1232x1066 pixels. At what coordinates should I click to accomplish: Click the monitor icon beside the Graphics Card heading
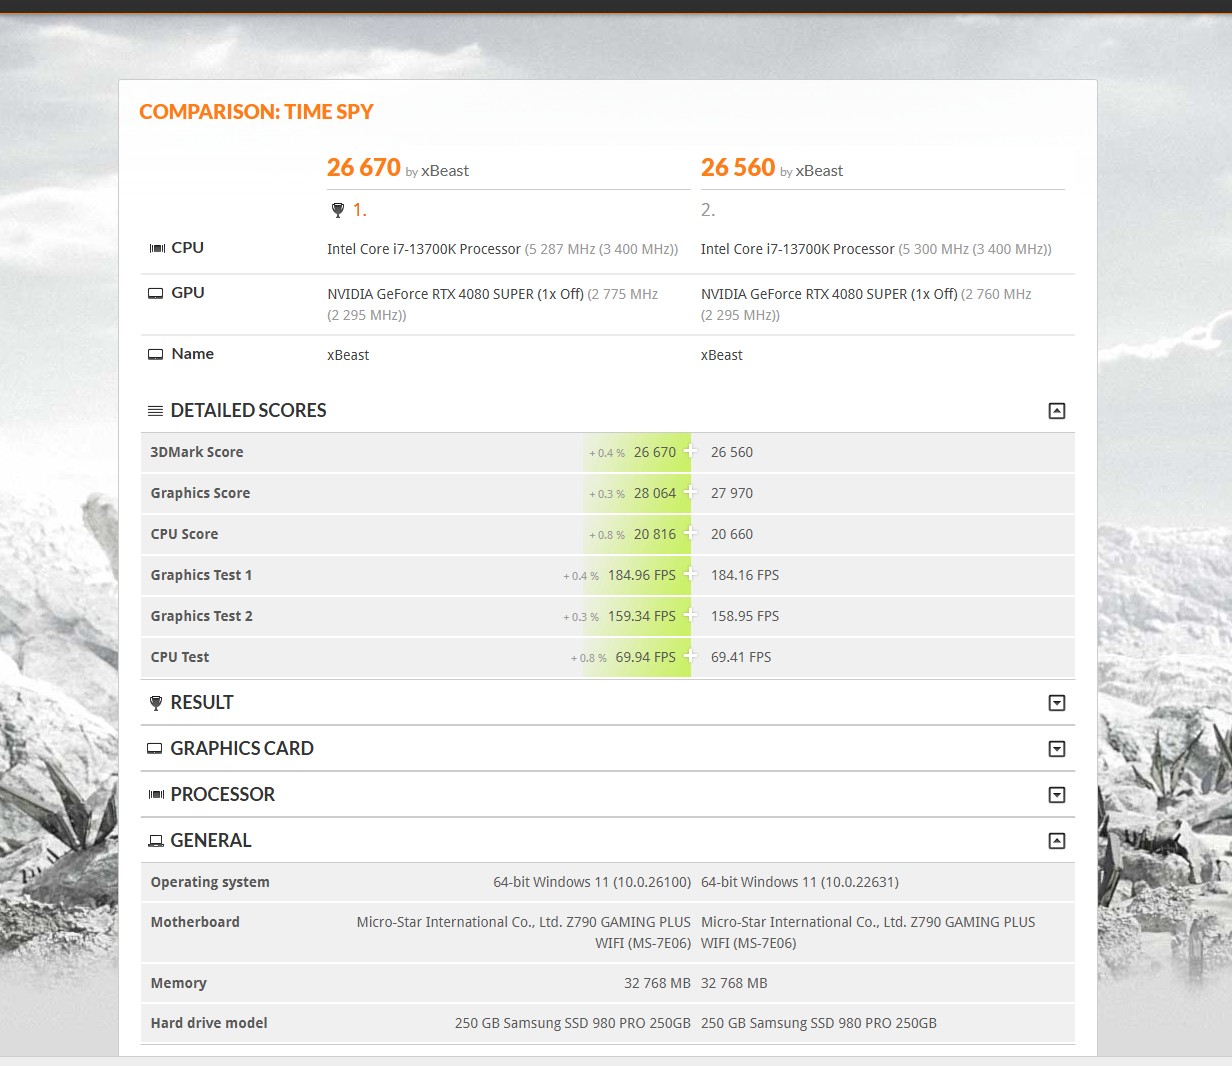(x=155, y=749)
